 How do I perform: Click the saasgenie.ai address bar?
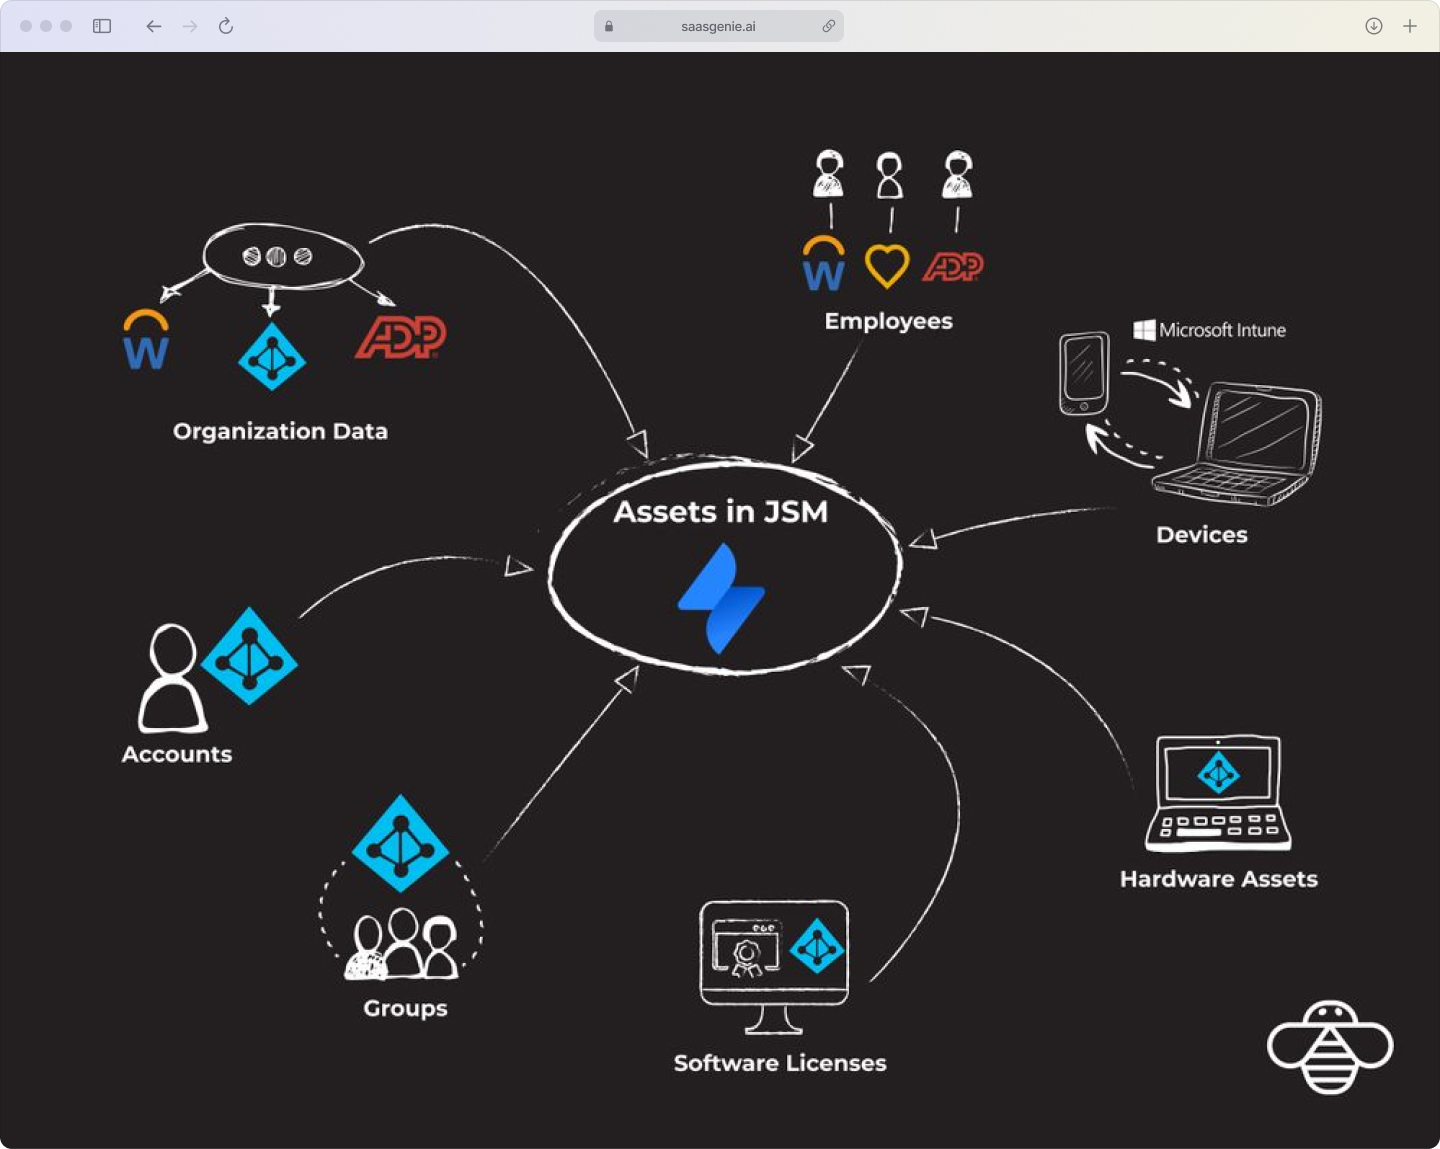coord(718,26)
